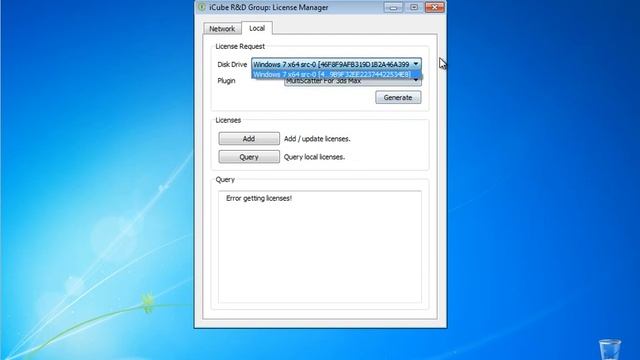Select the Local tab

coord(257,28)
